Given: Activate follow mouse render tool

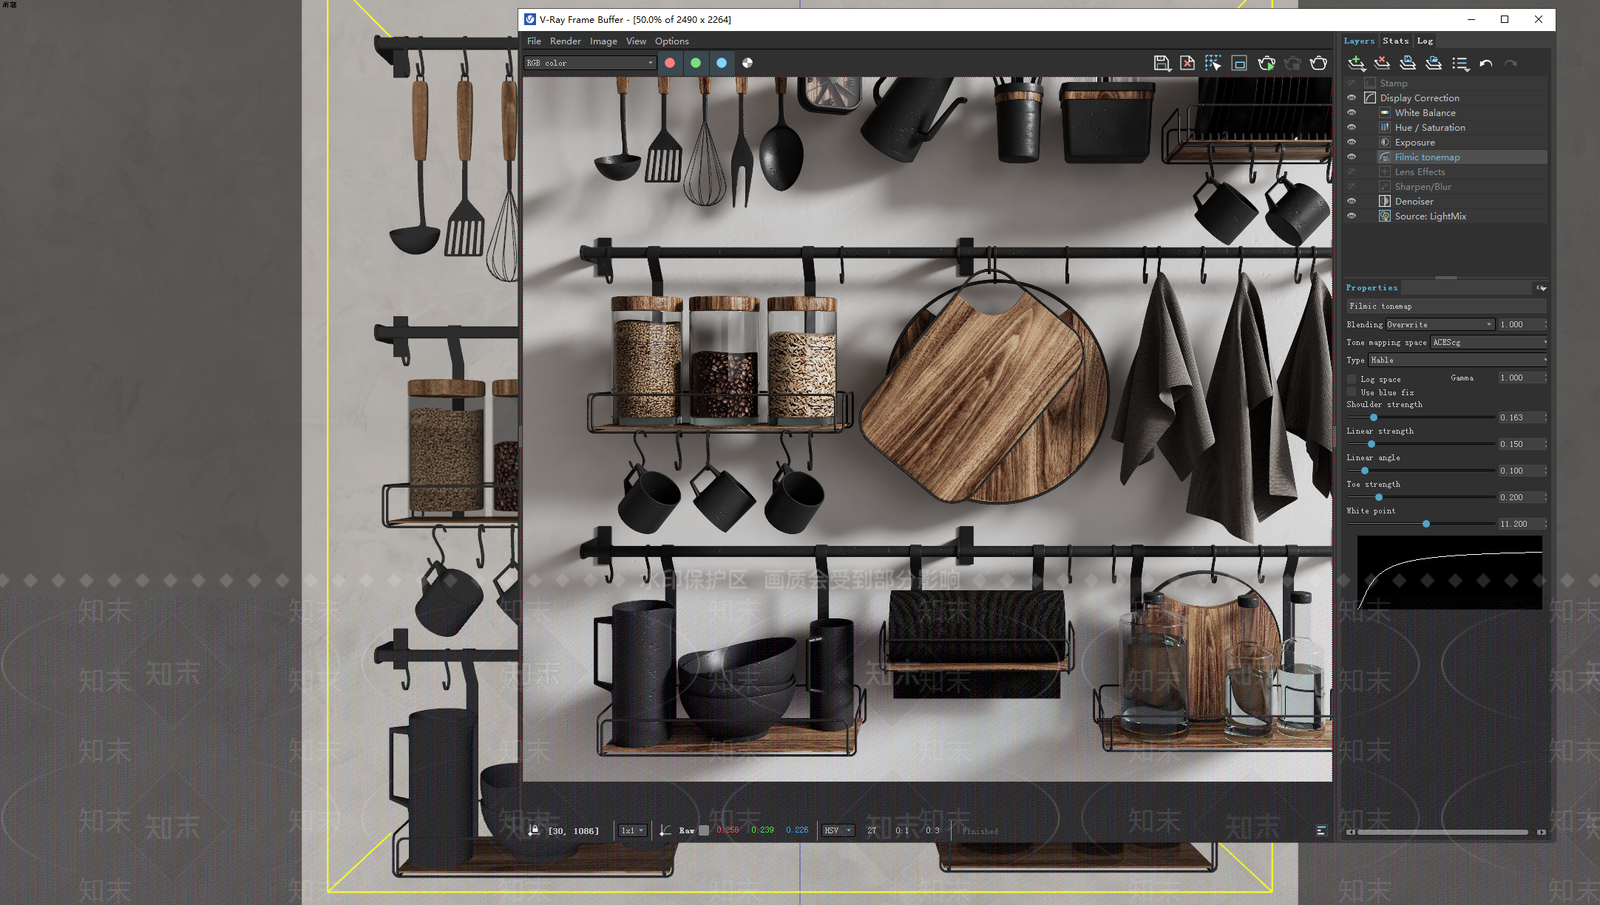Looking at the screenshot, I should [1213, 63].
